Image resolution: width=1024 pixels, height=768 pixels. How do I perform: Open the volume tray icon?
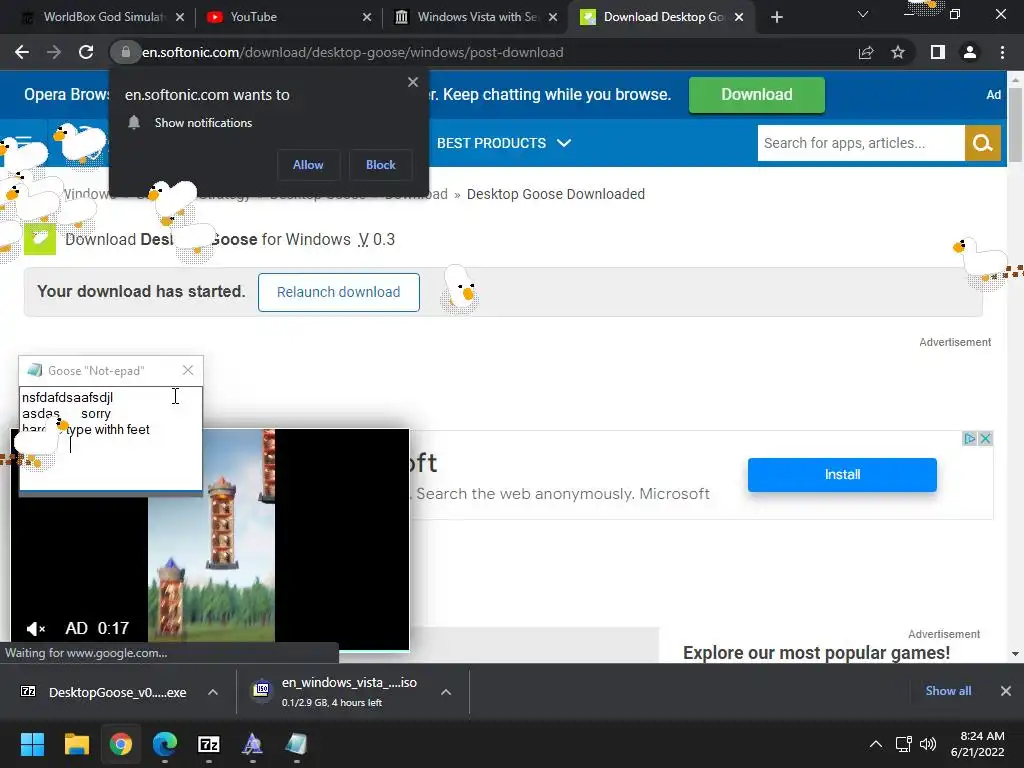[927, 744]
